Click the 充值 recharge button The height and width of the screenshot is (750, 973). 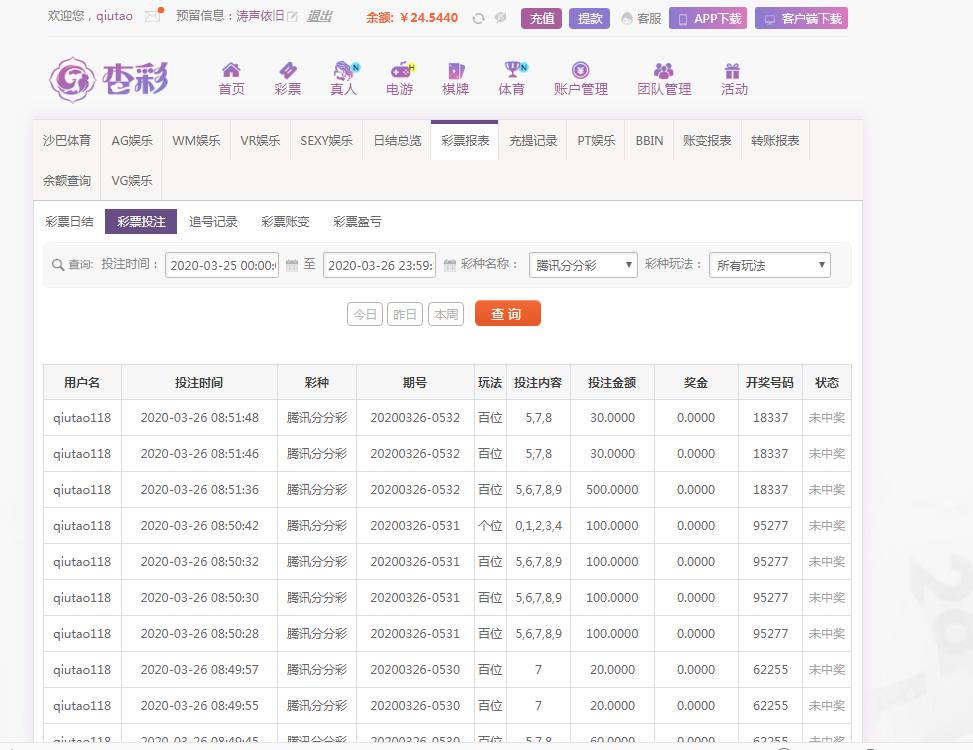(541, 18)
